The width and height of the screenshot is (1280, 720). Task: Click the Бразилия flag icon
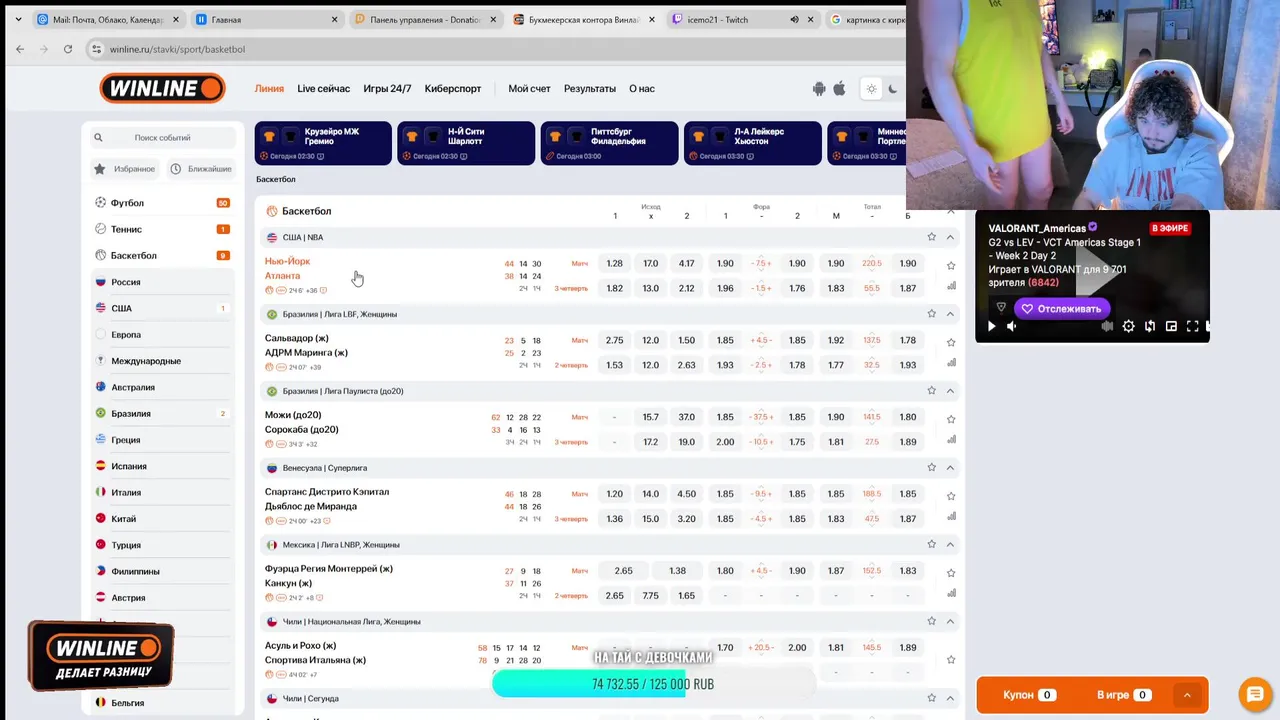pos(101,413)
